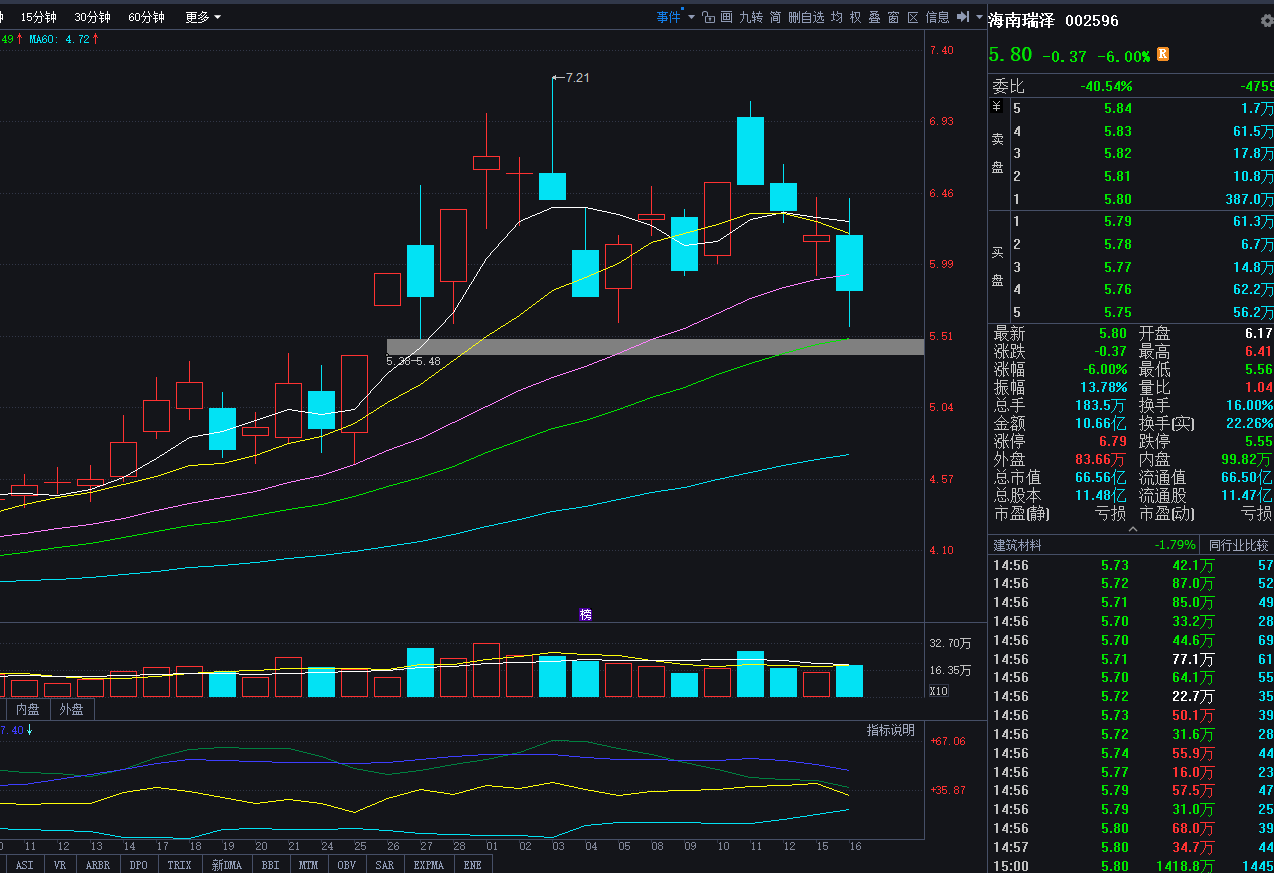Click the 画 drawing tool icon

727,17
